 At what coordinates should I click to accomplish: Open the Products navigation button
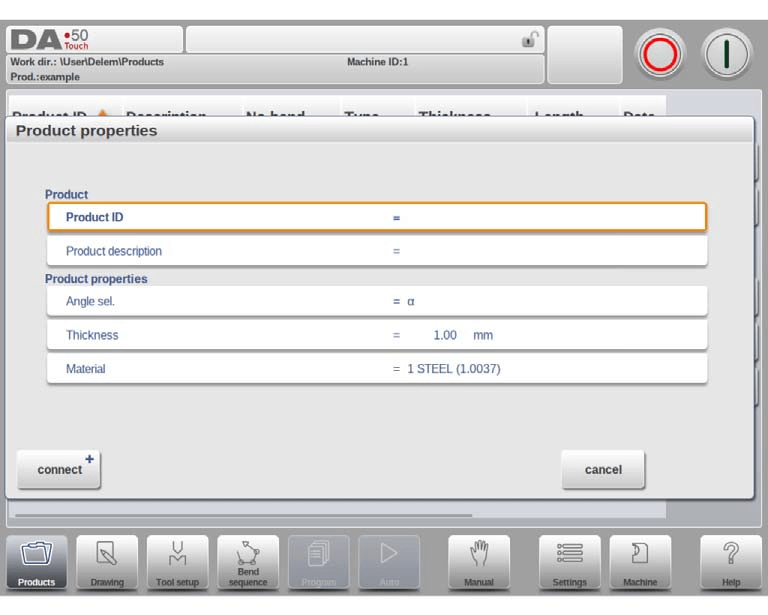coord(37,562)
